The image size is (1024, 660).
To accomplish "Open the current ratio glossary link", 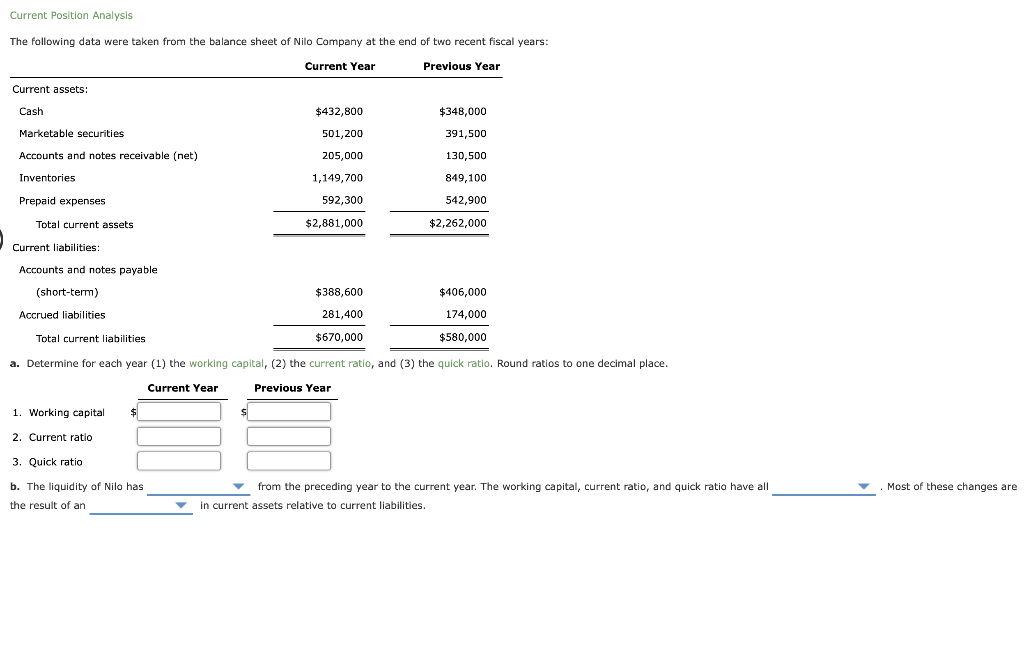I will [x=340, y=363].
